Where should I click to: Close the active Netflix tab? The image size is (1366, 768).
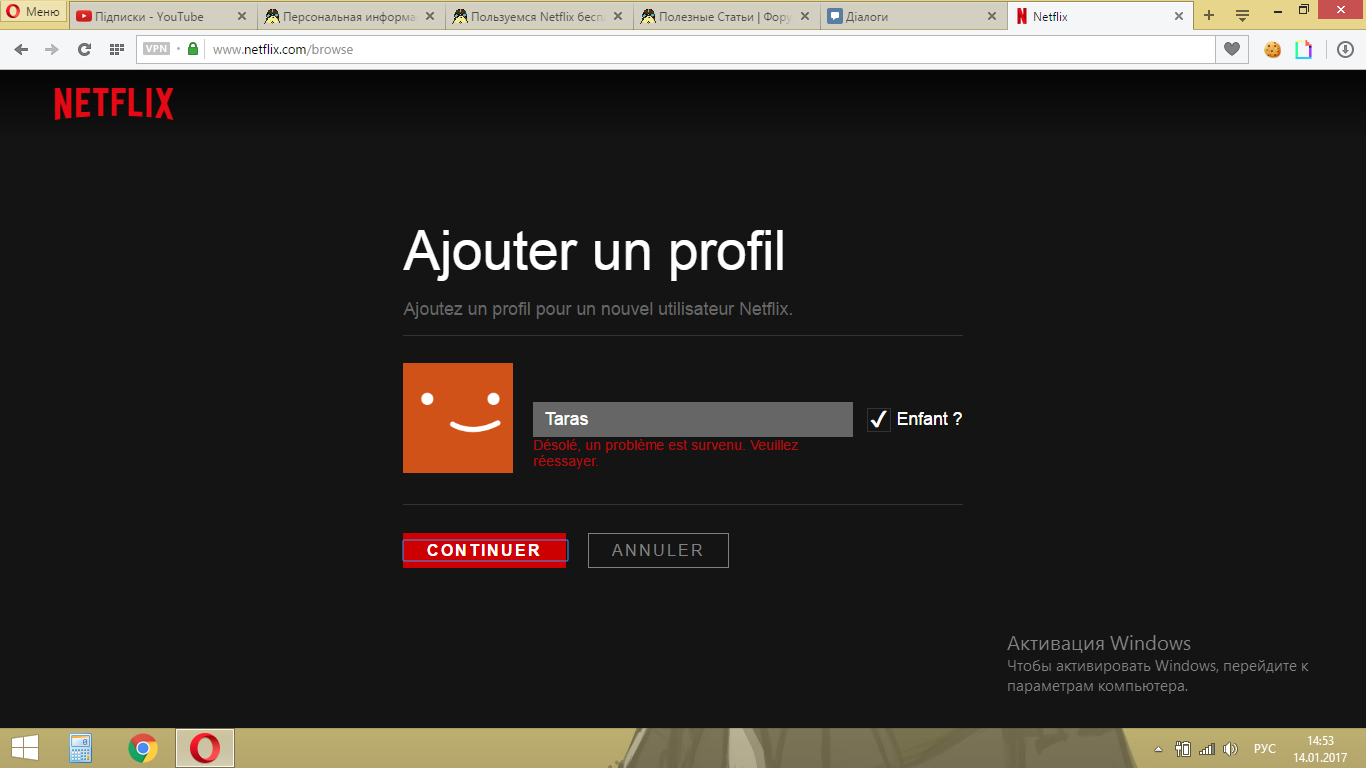coord(1179,16)
